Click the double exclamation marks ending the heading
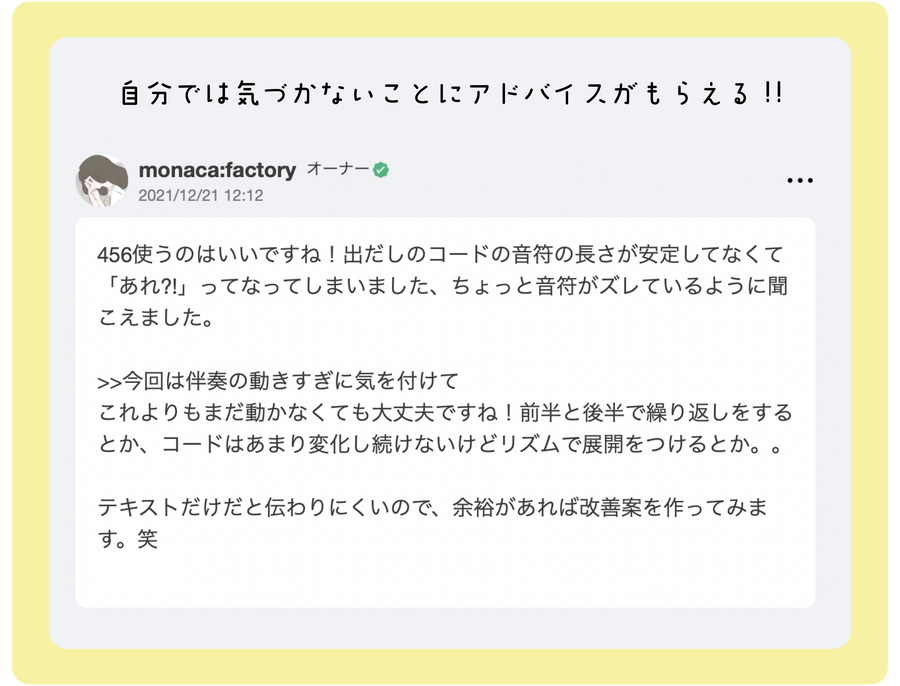The width and height of the screenshot is (900, 686). click(773, 93)
